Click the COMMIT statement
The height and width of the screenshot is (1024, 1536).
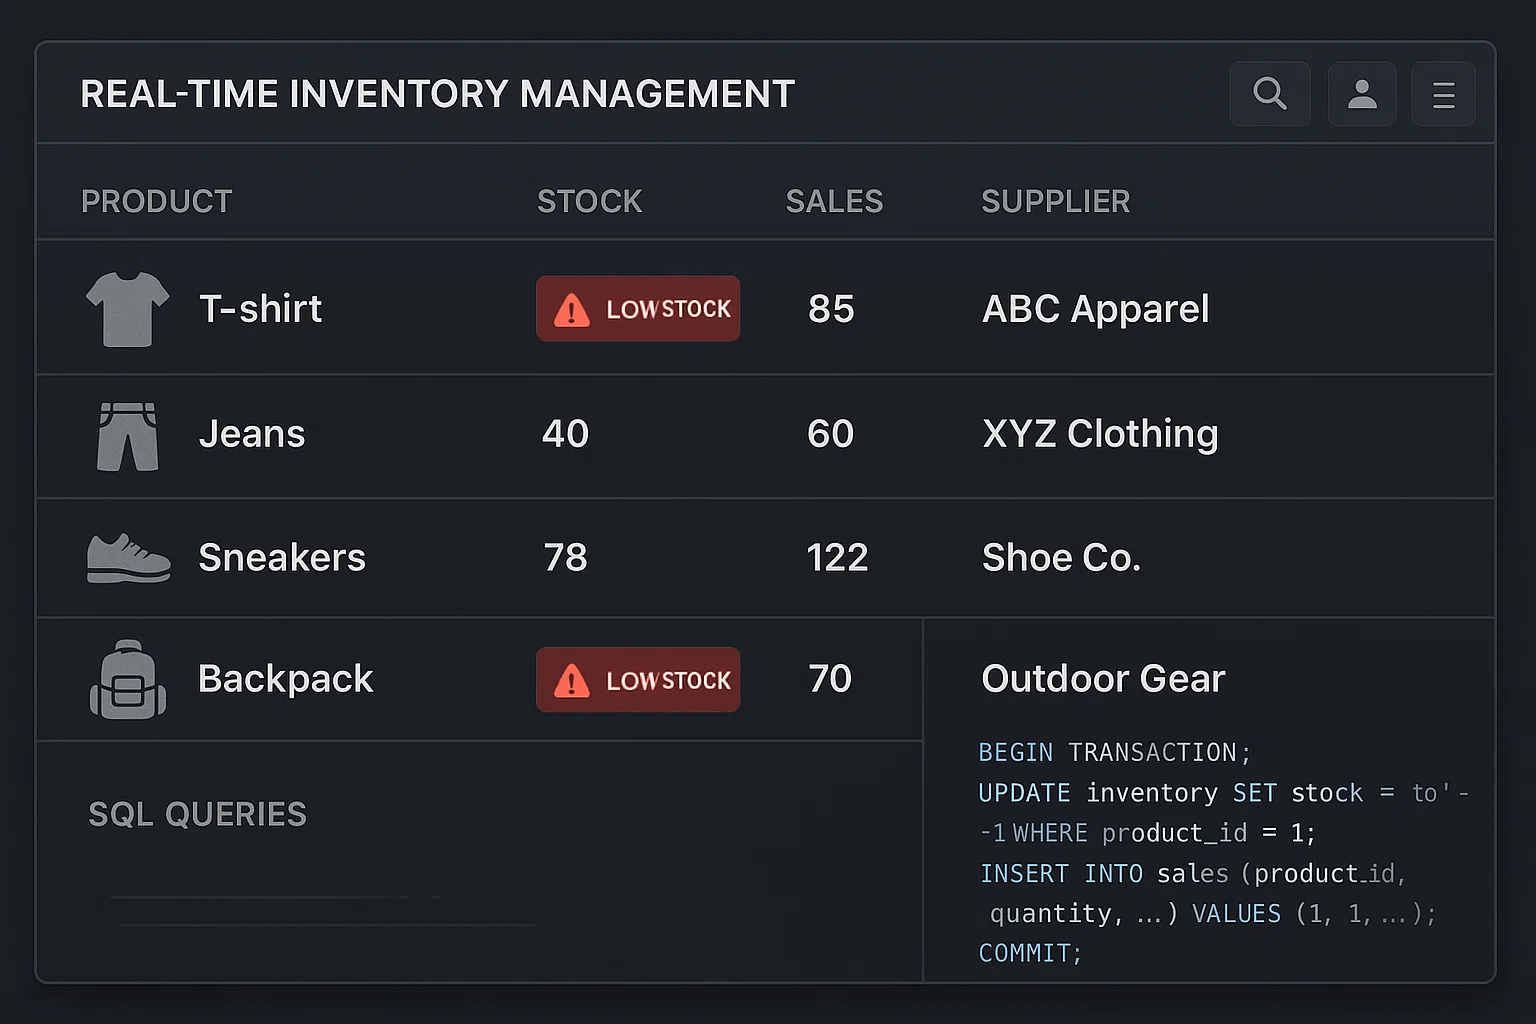[1030, 953]
